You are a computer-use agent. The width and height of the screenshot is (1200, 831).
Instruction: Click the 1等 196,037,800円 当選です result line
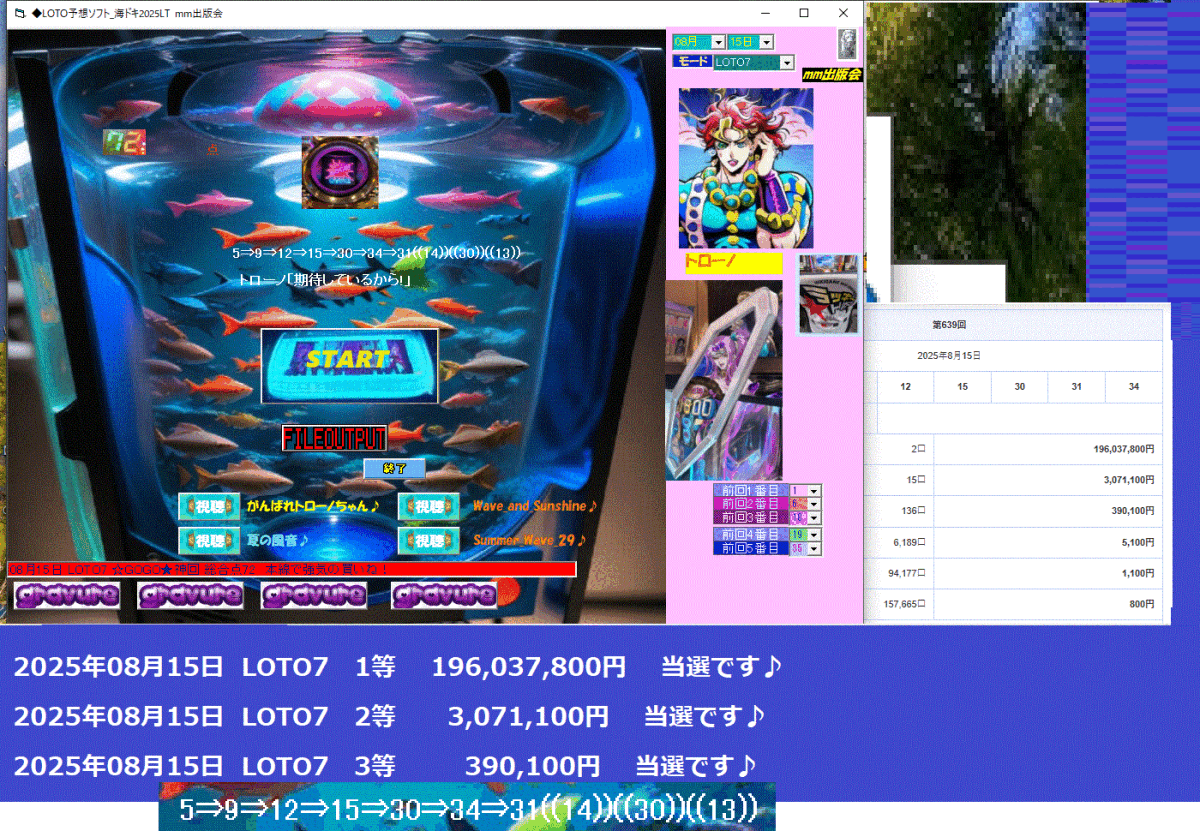click(398, 666)
